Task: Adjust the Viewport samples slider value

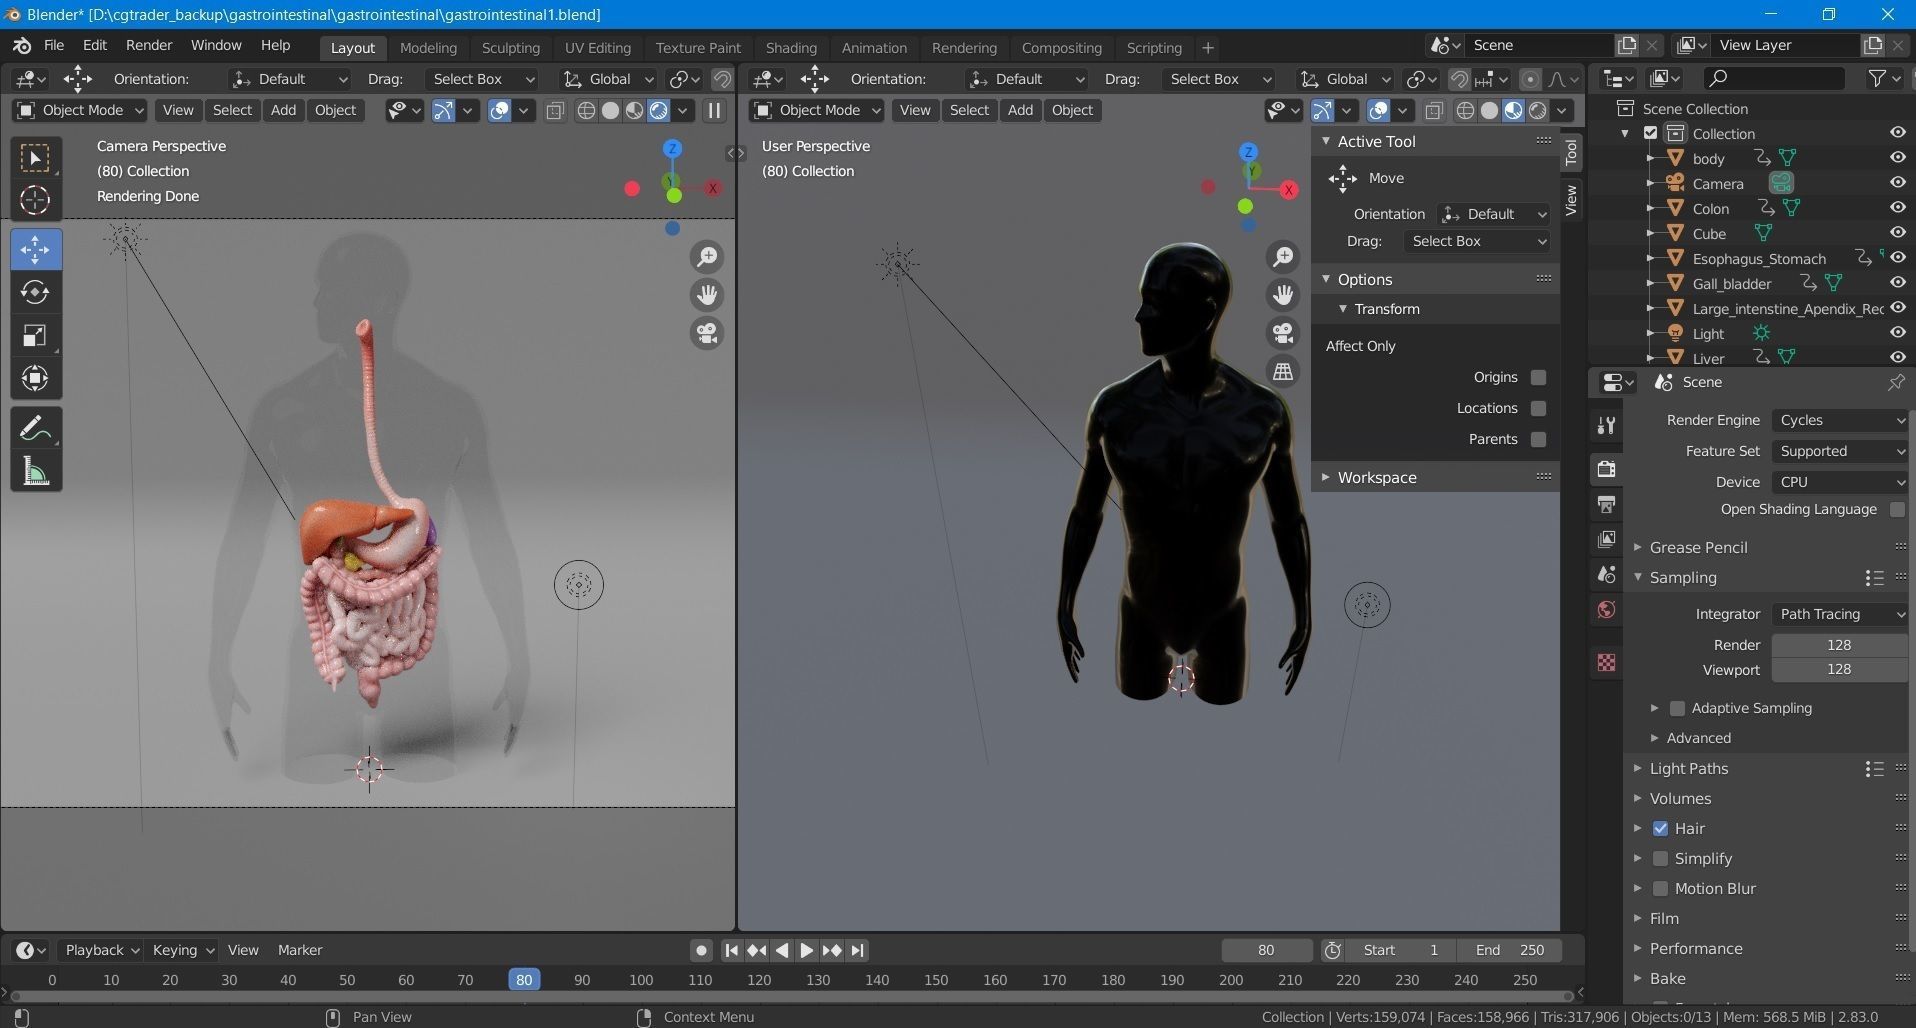Action: coord(1839,670)
